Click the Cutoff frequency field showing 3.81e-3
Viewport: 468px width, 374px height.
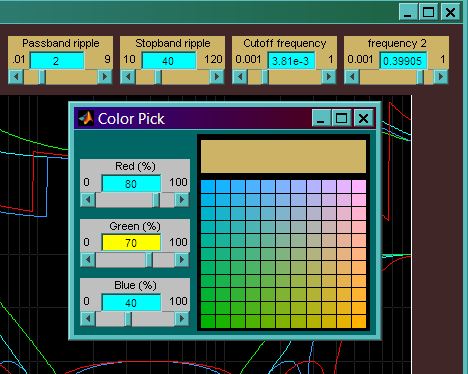click(291, 61)
